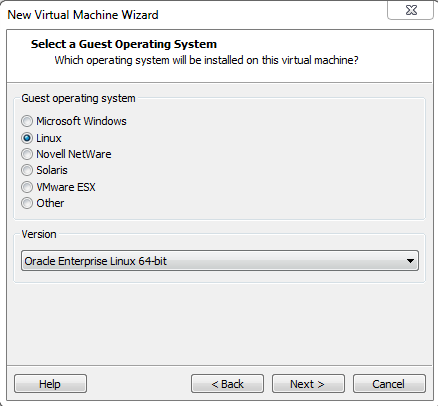The width and height of the screenshot is (438, 406).
Task: Choose Novell NetWare as guest OS
Action: (x=27, y=154)
